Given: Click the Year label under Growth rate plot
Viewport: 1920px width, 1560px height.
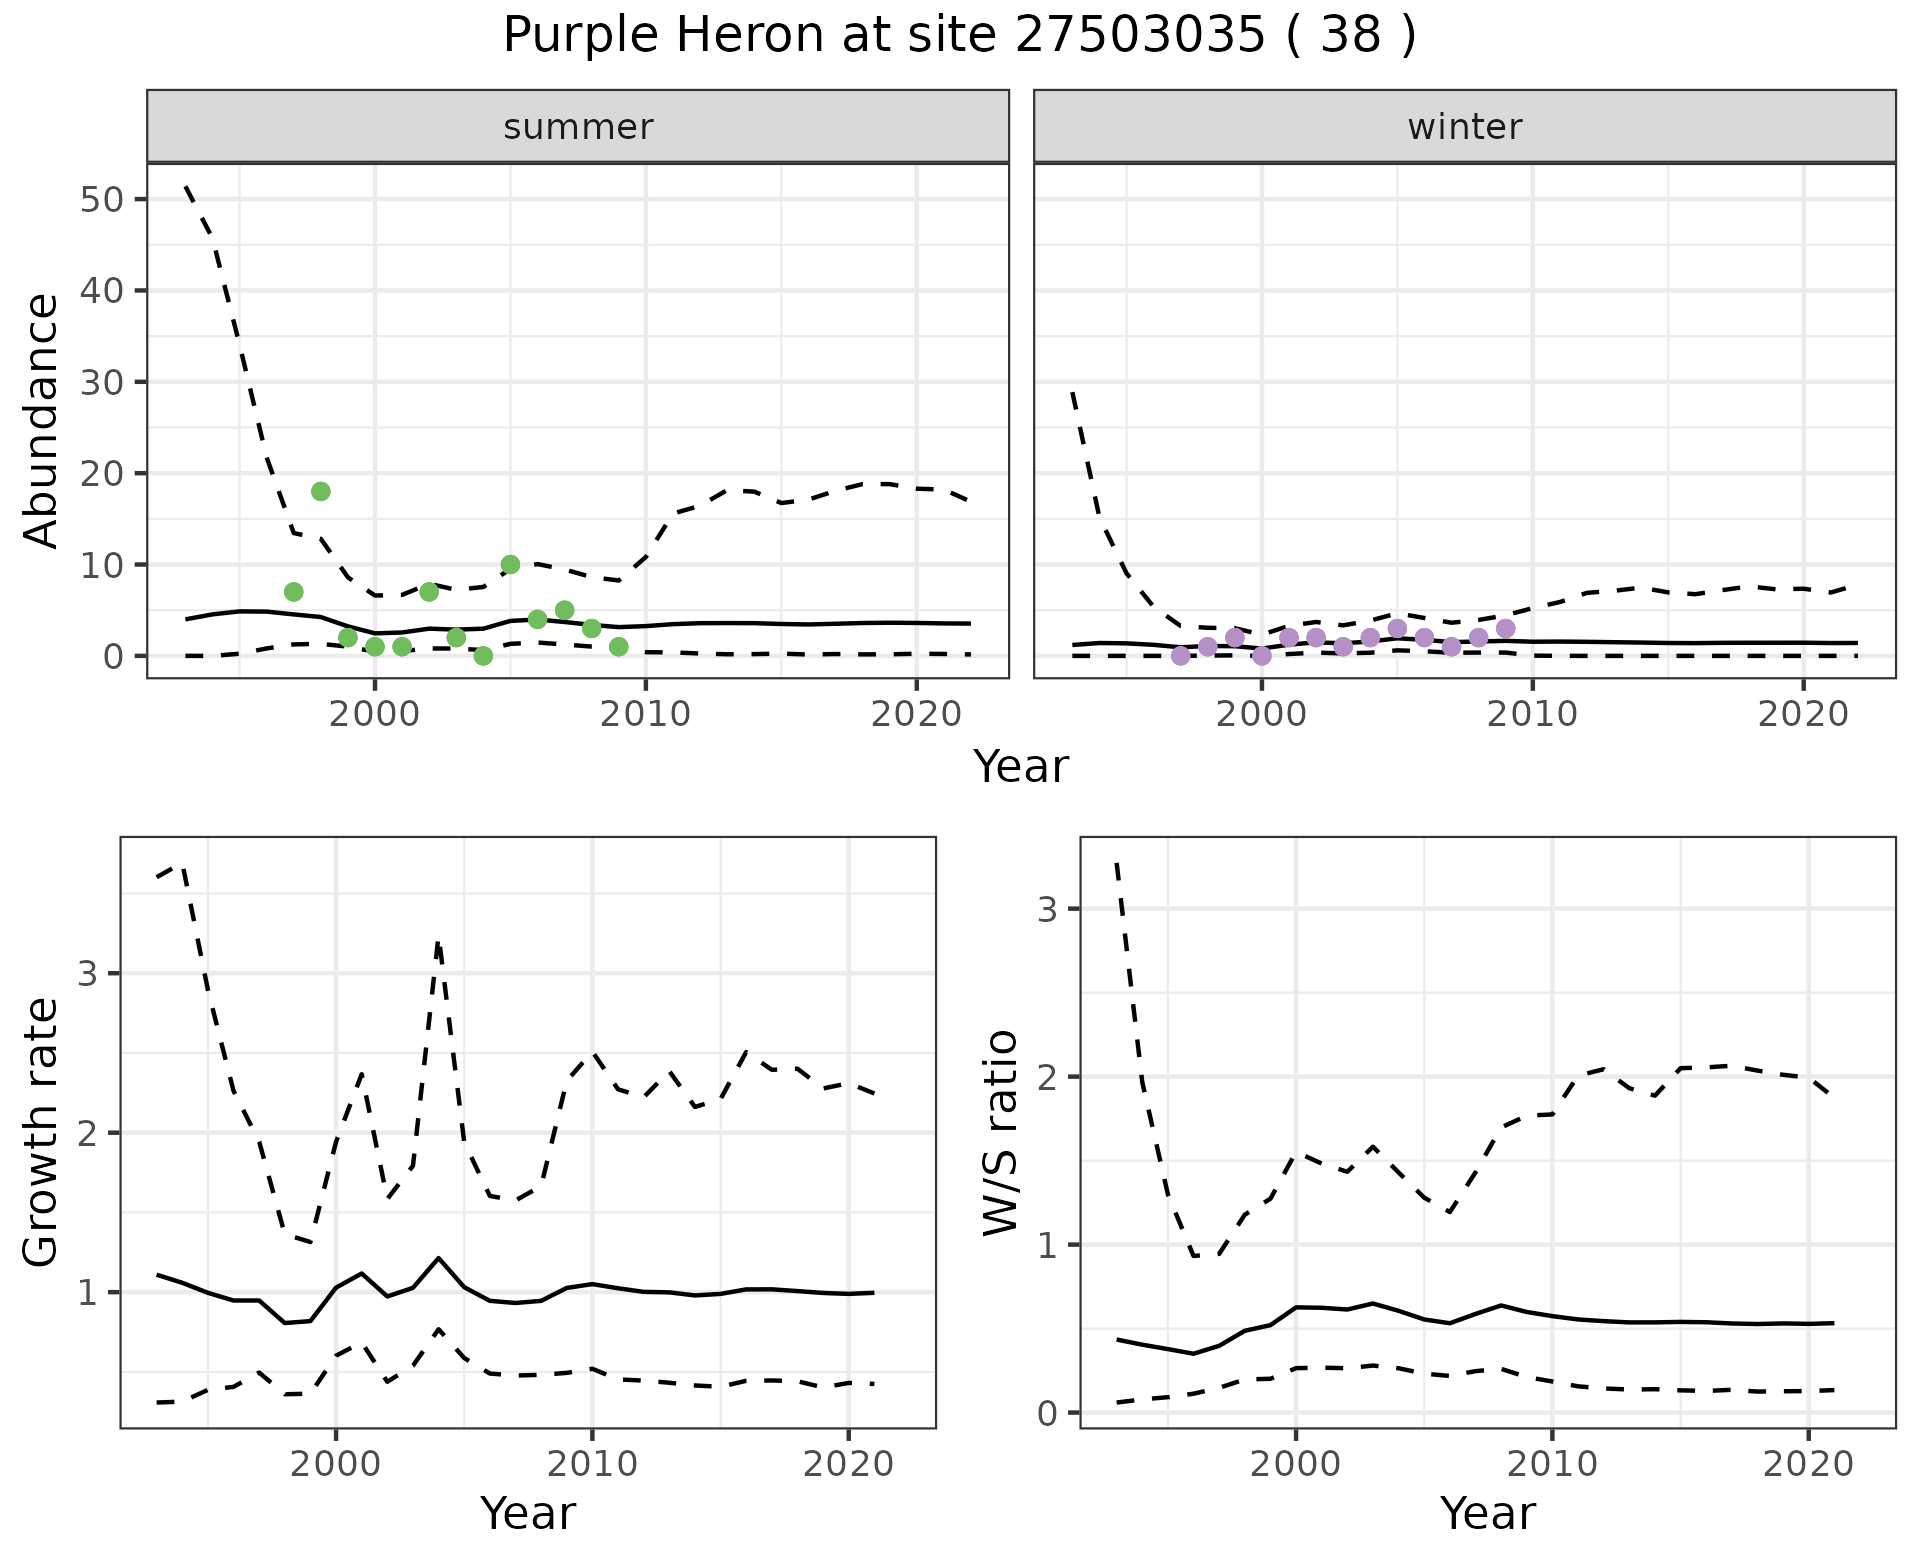Looking at the screenshot, I should click(528, 1513).
